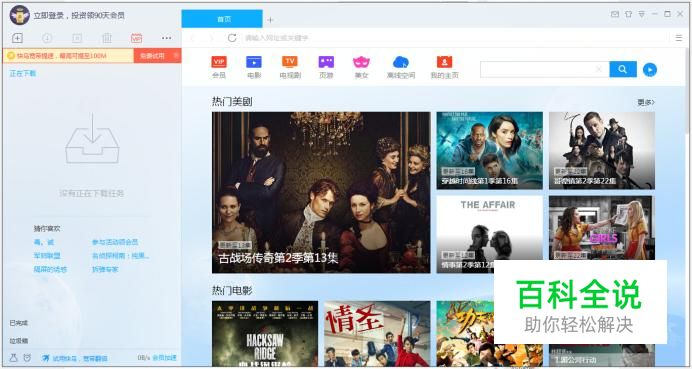Viewport: 692px width, 369px height.
Task: Open the 垃圾箱 recycle bin list
Action: pyautogui.click(x=19, y=341)
